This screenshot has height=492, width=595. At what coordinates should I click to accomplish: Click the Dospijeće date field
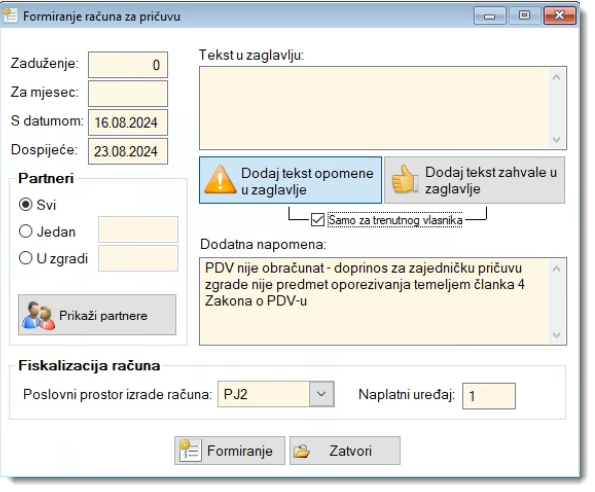pyautogui.click(x=128, y=151)
